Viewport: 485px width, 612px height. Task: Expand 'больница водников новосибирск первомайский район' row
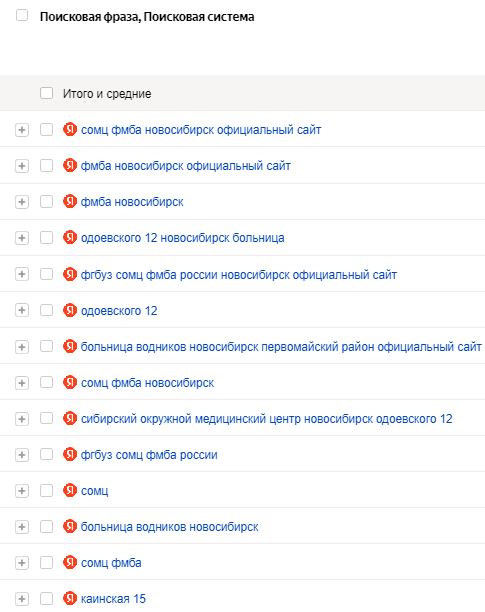pyautogui.click(x=22, y=347)
